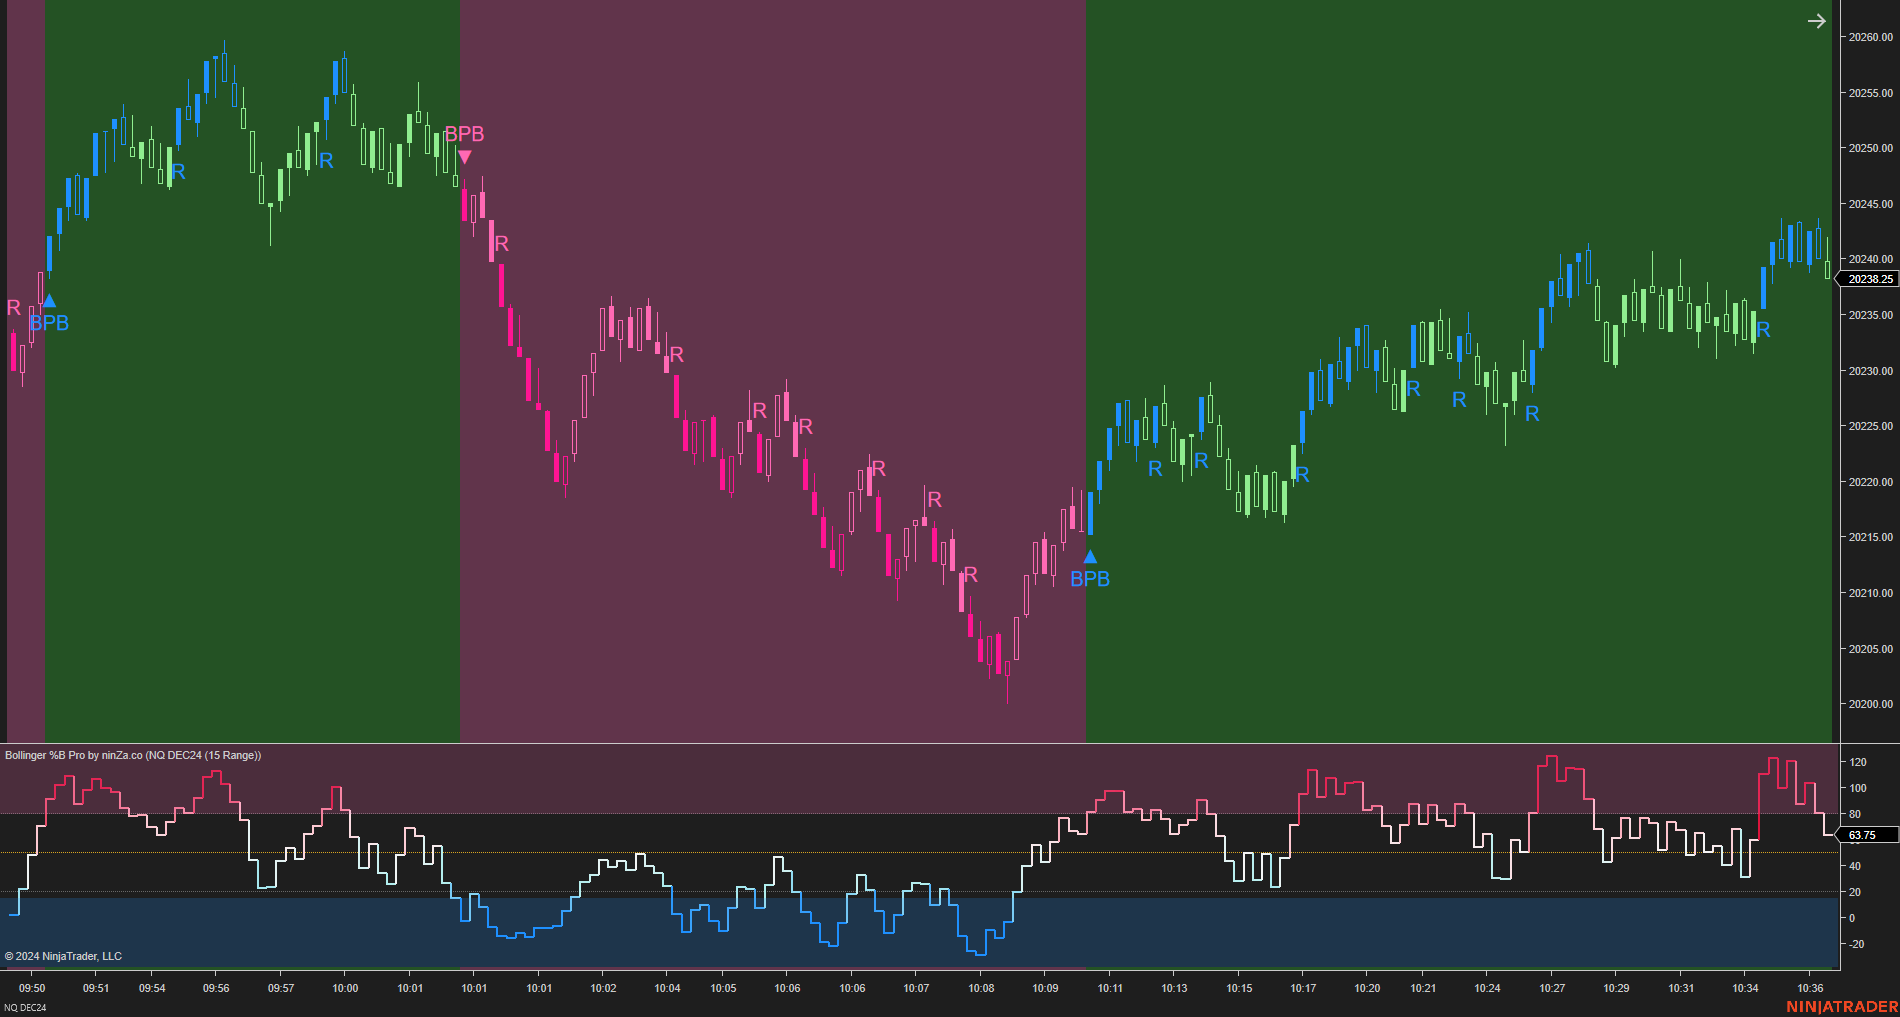The height and width of the screenshot is (1017, 1900).
Task: Click the blue BPB up-arrow near 10:11
Action: pos(1089,558)
